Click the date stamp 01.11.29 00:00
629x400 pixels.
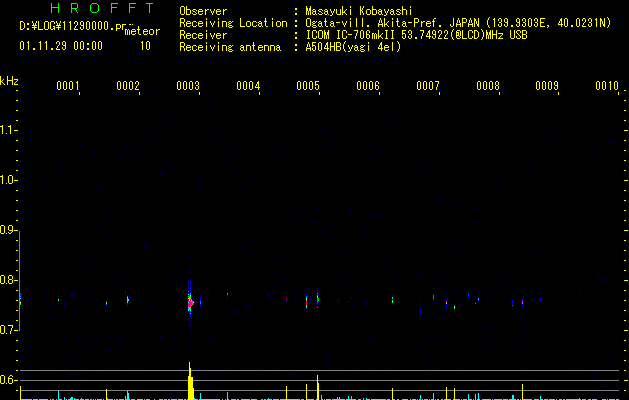coord(61,46)
